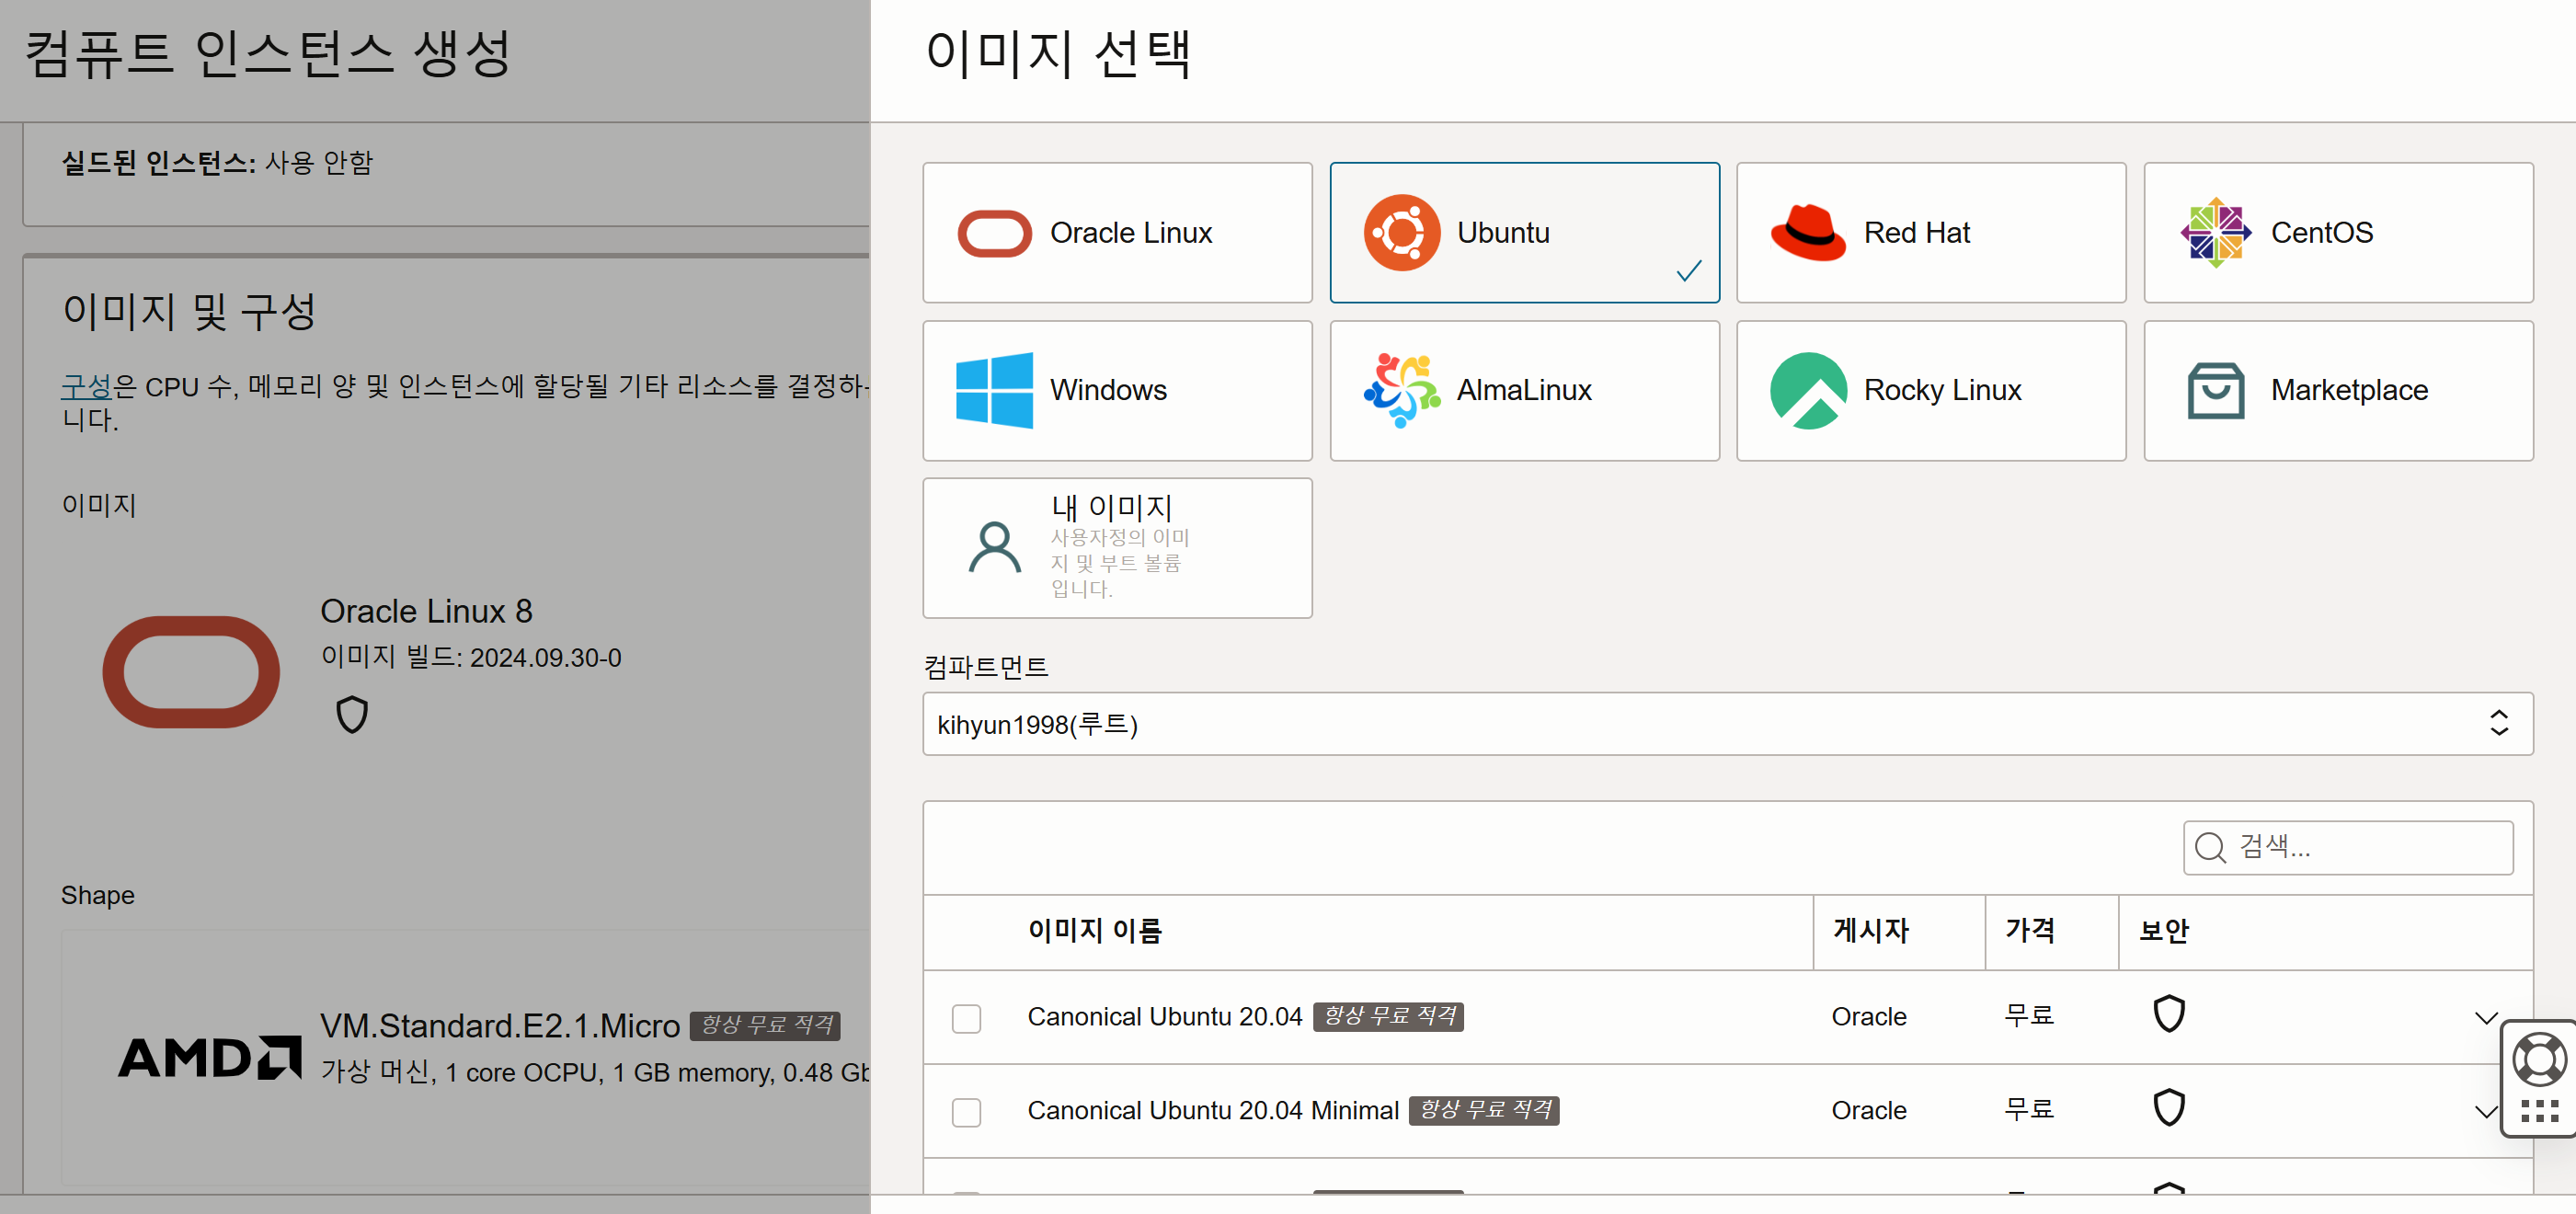Click the Windows blue logo
This screenshot has width=2576, height=1214.
coord(994,390)
